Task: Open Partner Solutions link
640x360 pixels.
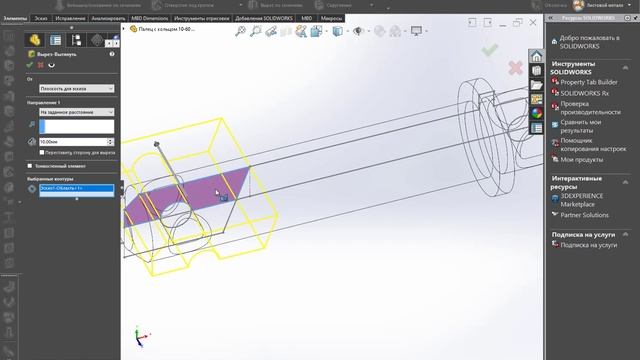Action: 584,215
